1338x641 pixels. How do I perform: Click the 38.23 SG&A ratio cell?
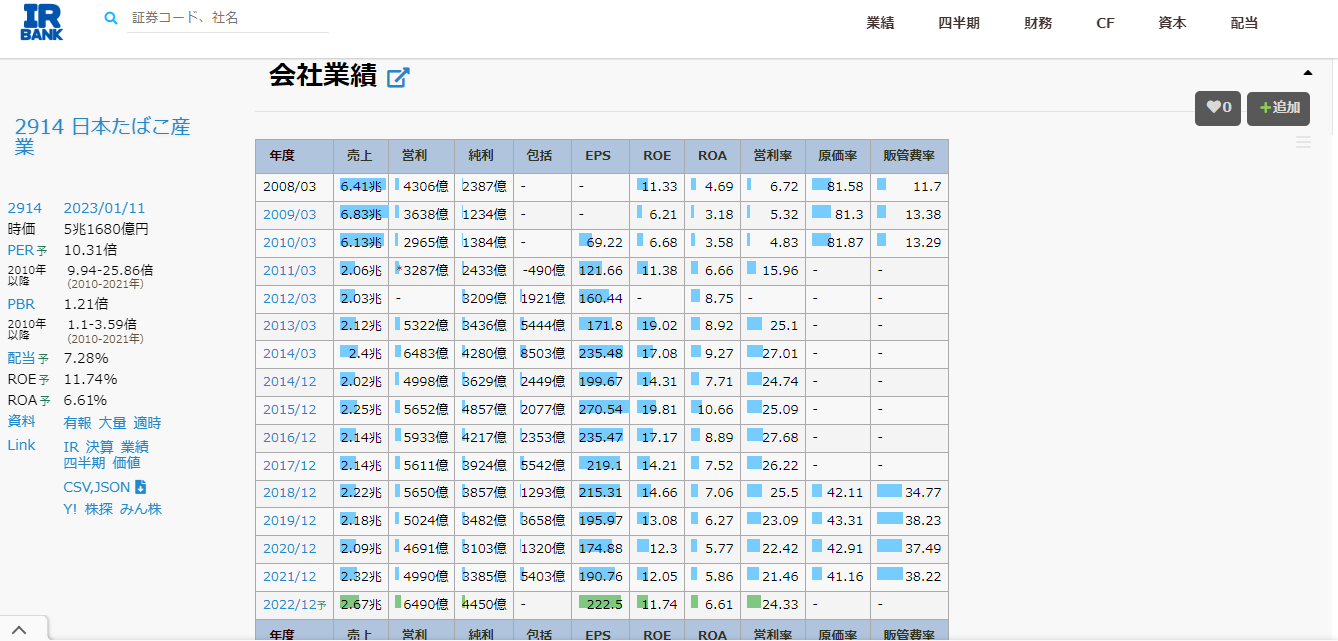pos(909,521)
